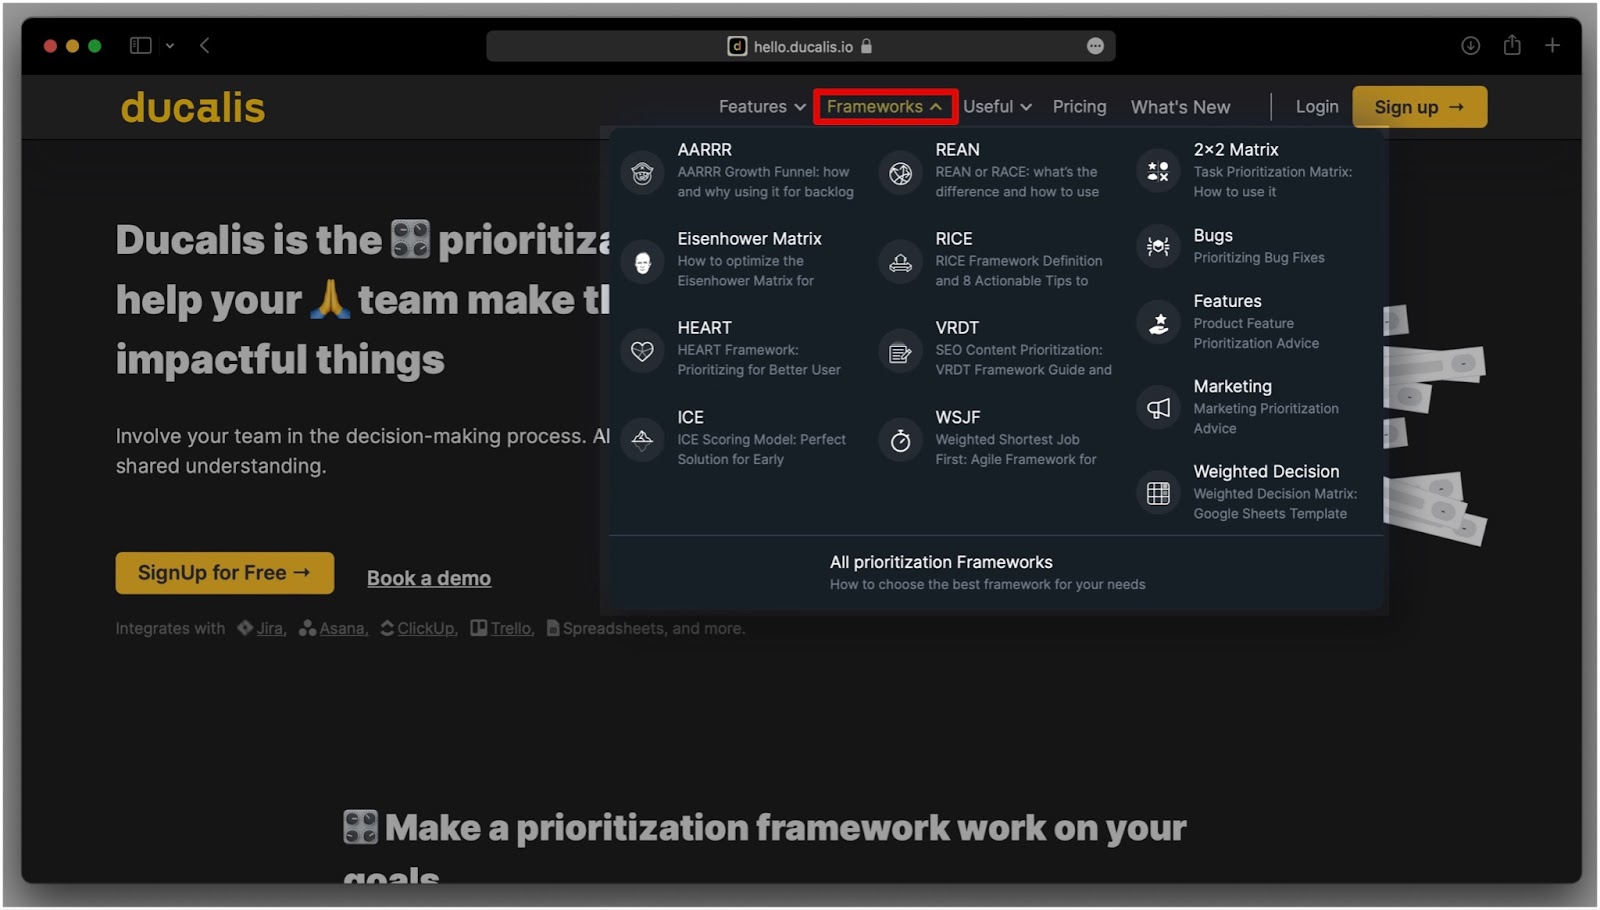Select the WSJF menu entry title
Viewport: 1600px width, 910px height.
click(x=957, y=417)
